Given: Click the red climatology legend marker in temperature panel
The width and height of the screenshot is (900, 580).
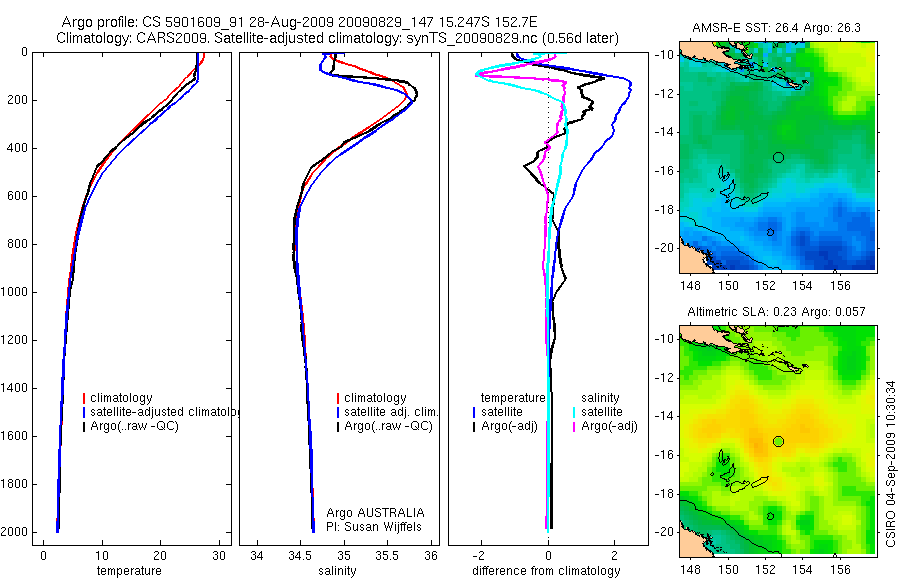Looking at the screenshot, I should (x=84, y=398).
